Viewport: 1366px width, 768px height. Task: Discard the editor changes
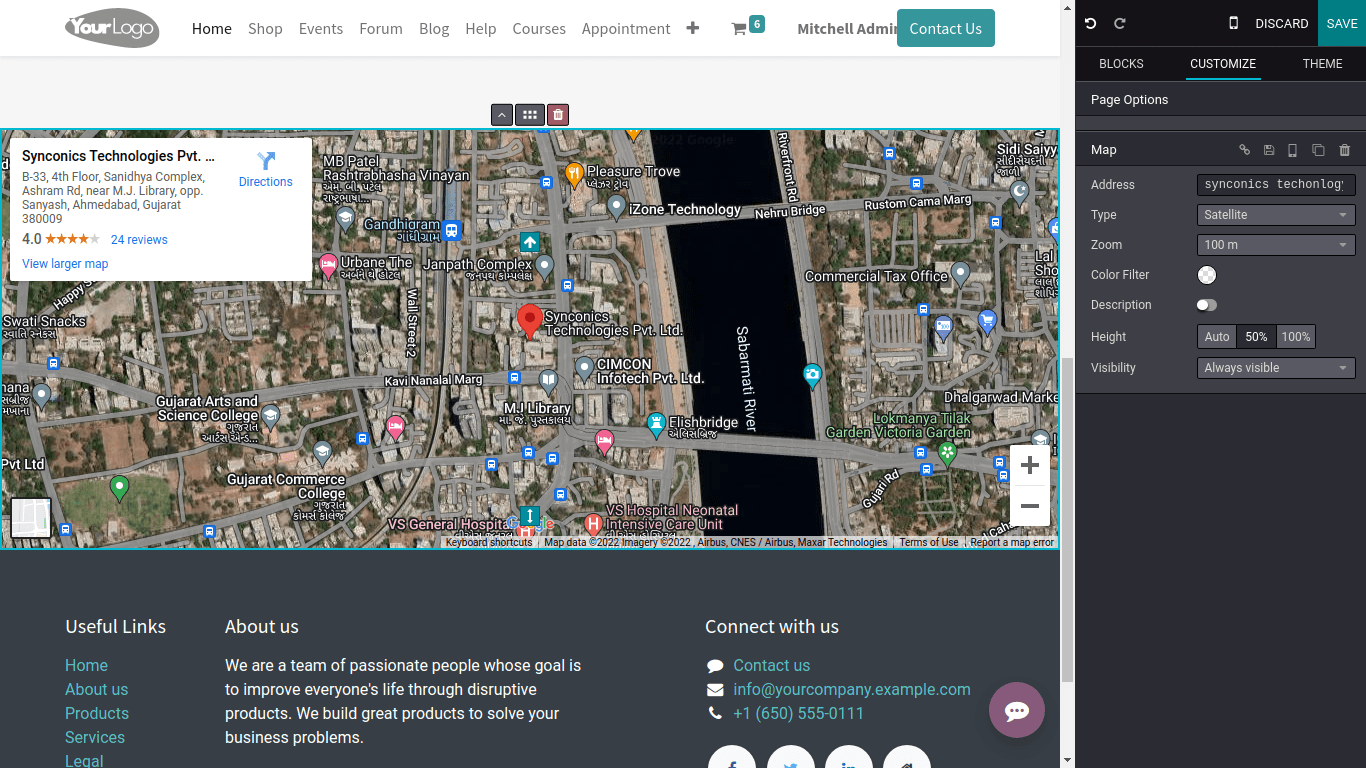pos(1282,23)
